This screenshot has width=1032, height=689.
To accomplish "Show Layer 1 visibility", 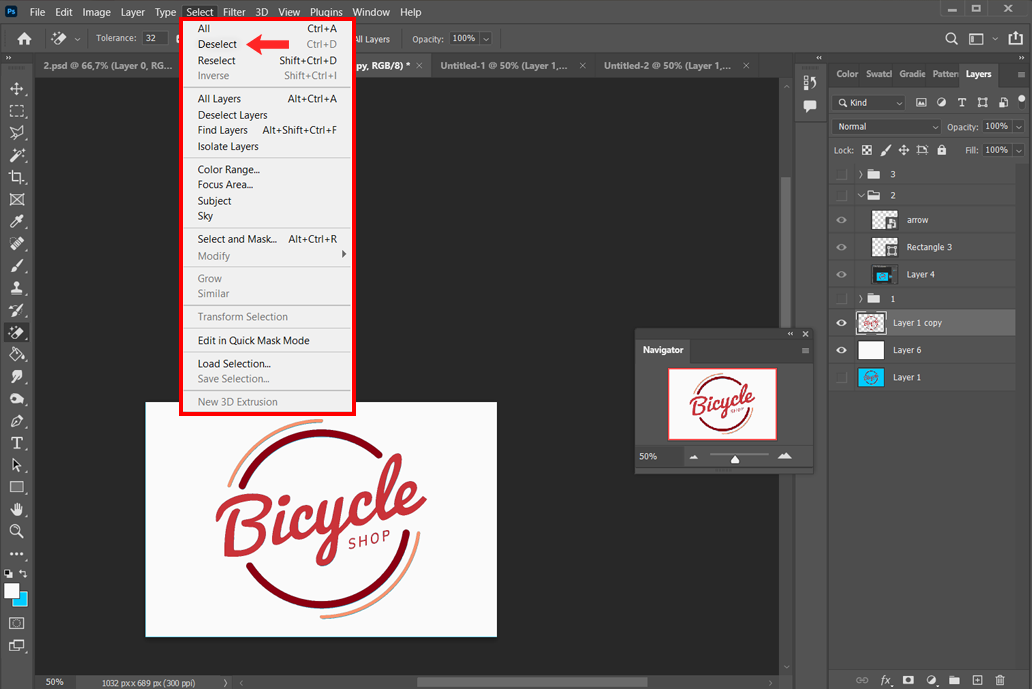I will coord(841,377).
